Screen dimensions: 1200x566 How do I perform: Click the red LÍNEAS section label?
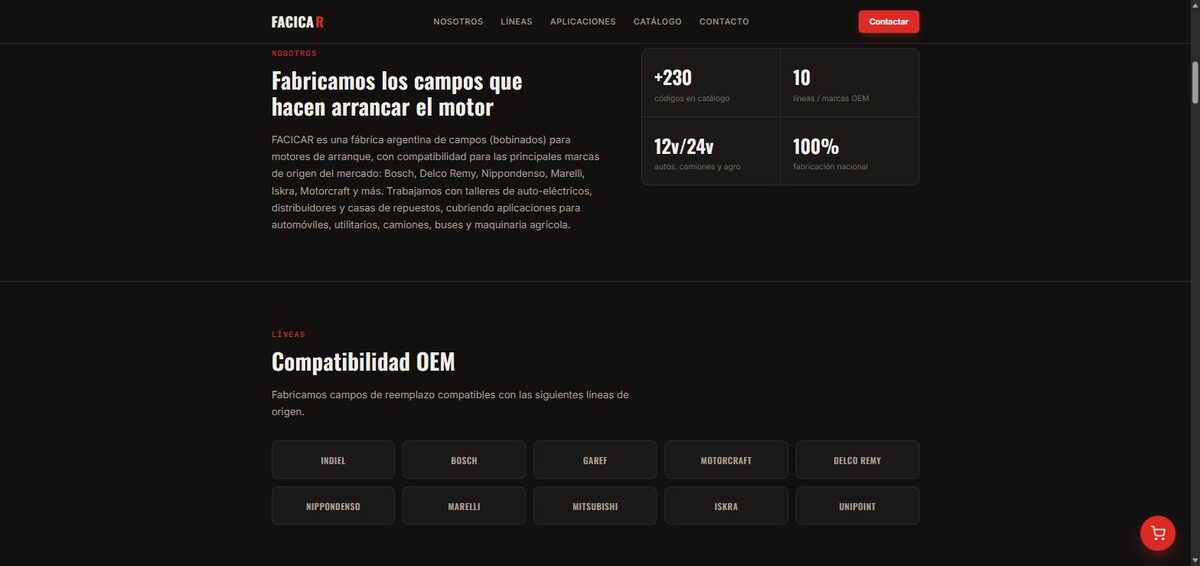(x=289, y=334)
